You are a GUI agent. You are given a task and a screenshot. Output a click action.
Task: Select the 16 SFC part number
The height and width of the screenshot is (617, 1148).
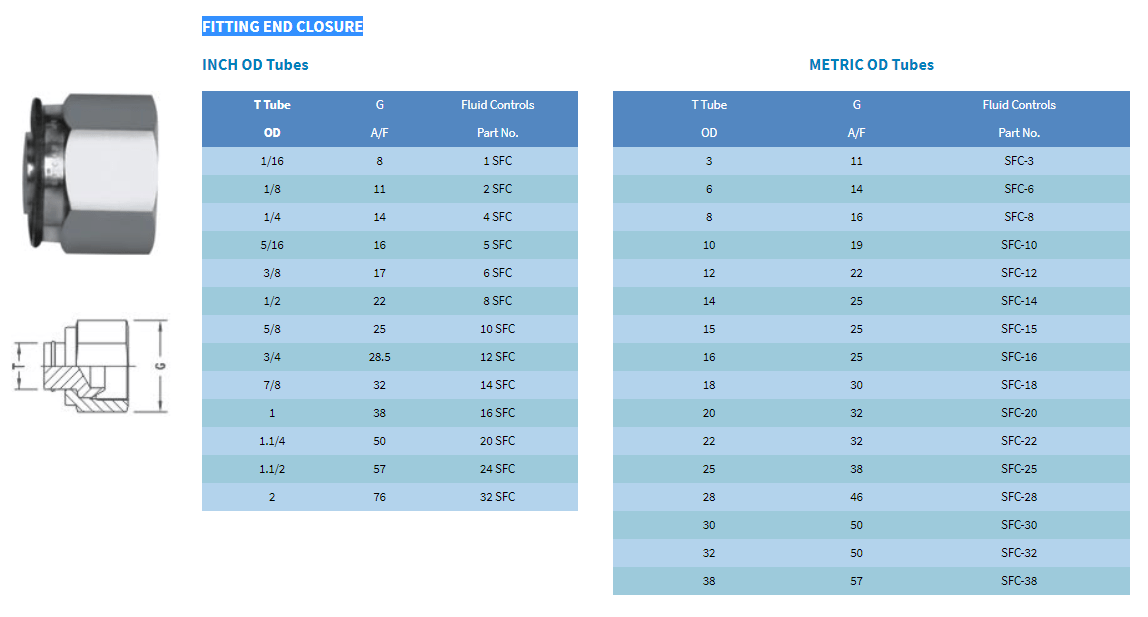click(x=498, y=413)
